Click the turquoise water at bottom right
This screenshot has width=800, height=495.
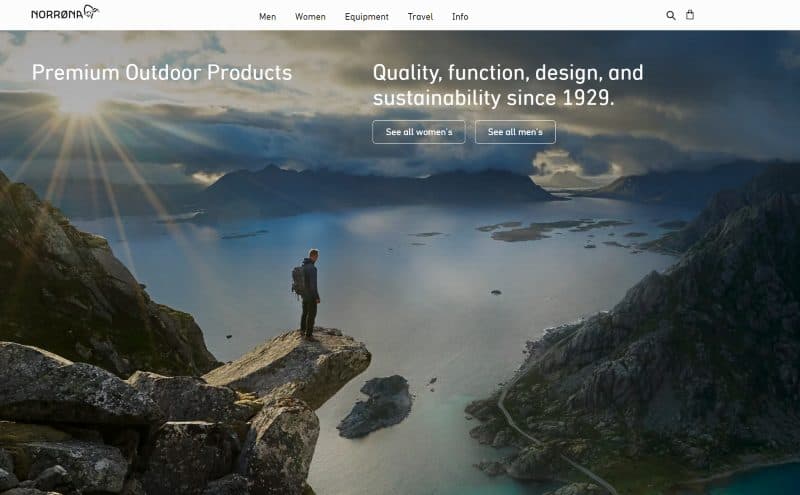click(x=756, y=481)
